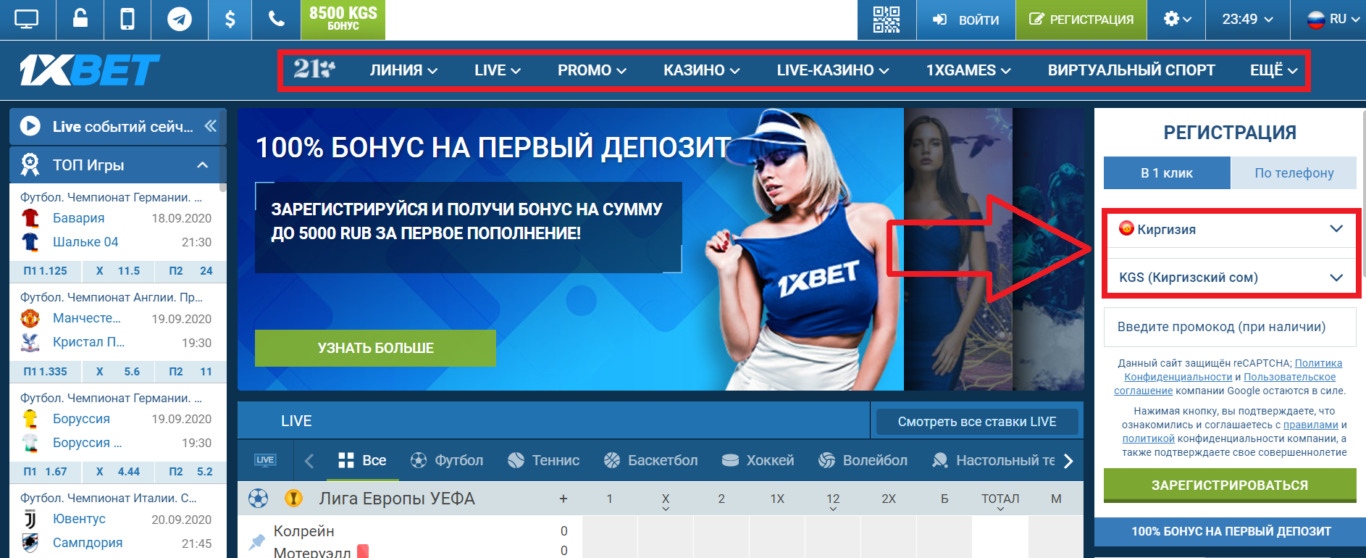Viewport: 1366px width, 558px height.
Task: Open the LIVE menu in navigation bar
Action: [498, 70]
